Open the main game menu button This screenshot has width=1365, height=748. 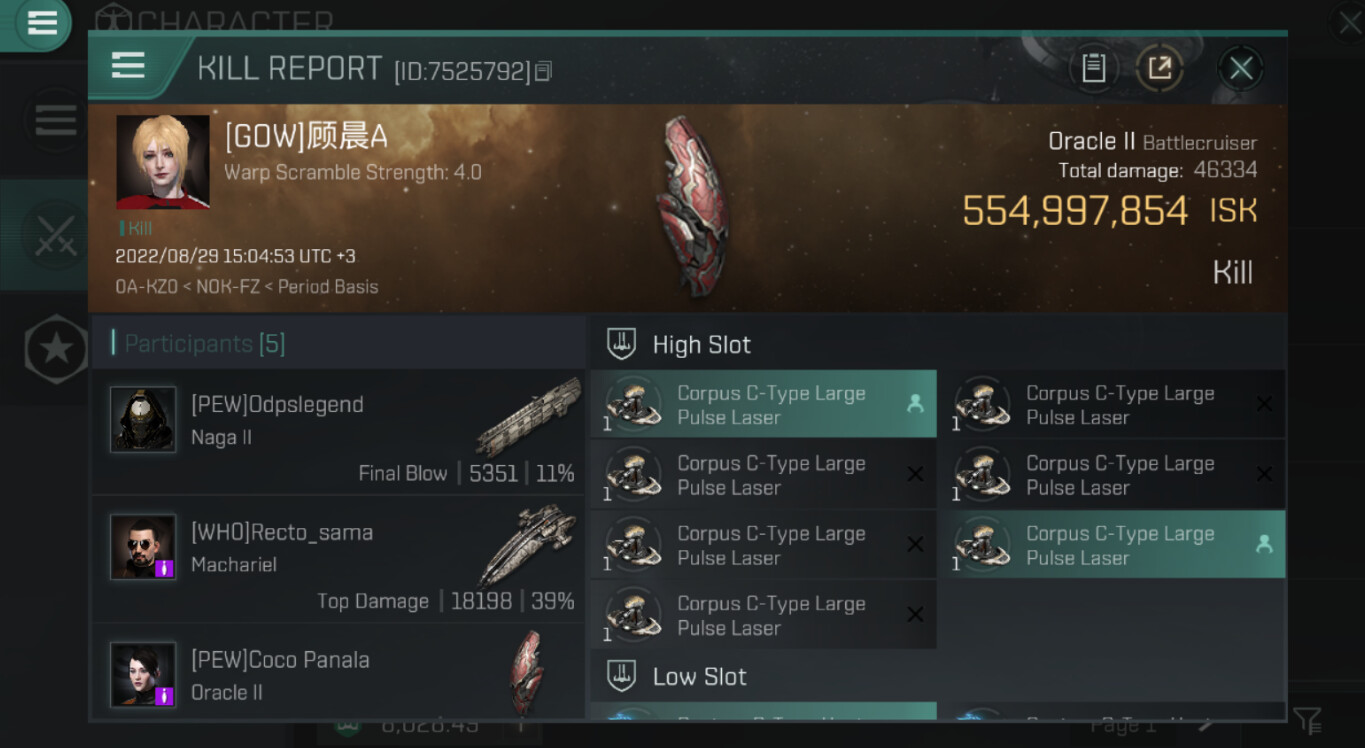pyautogui.click(x=41, y=22)
